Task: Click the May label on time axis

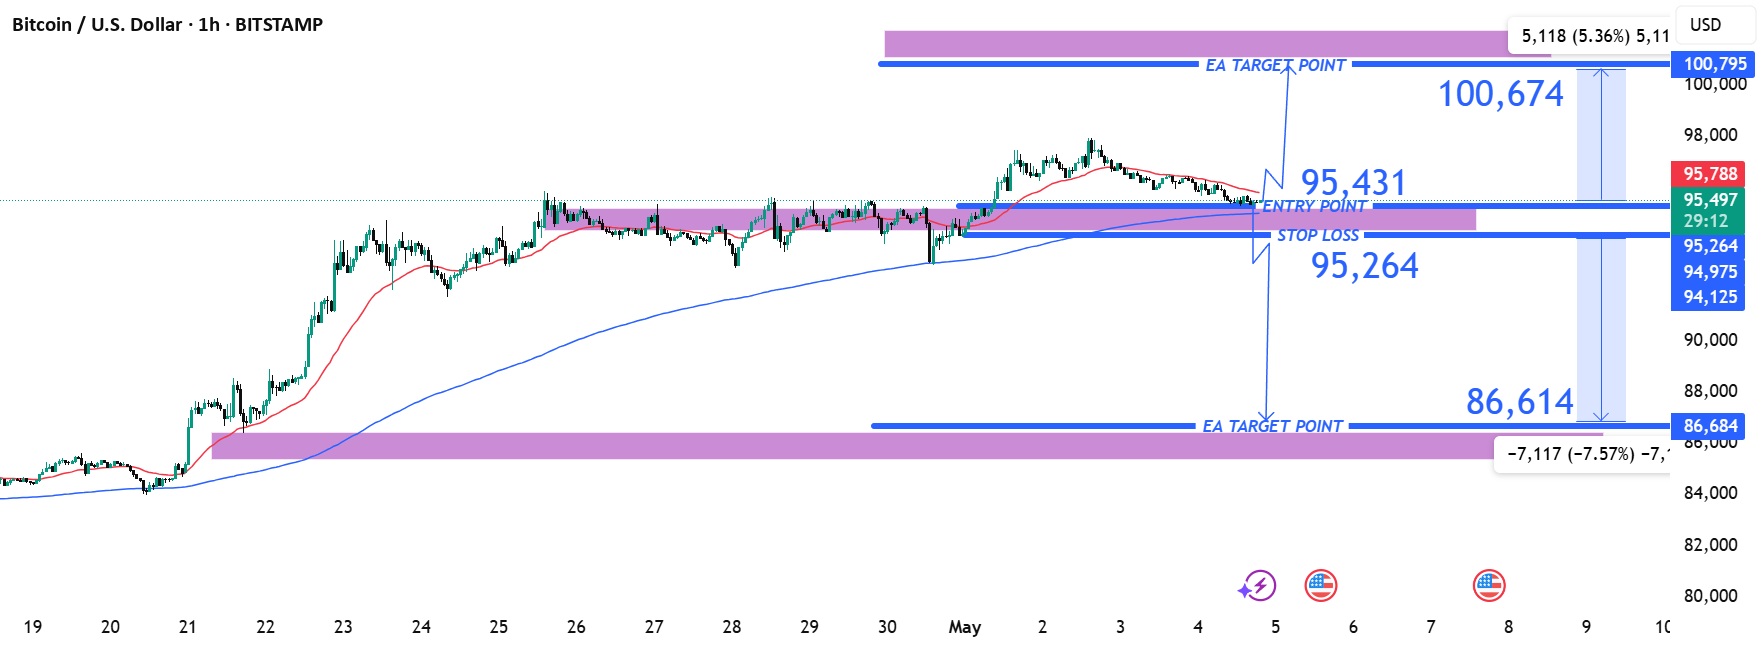Action: [x=964, y=627]
